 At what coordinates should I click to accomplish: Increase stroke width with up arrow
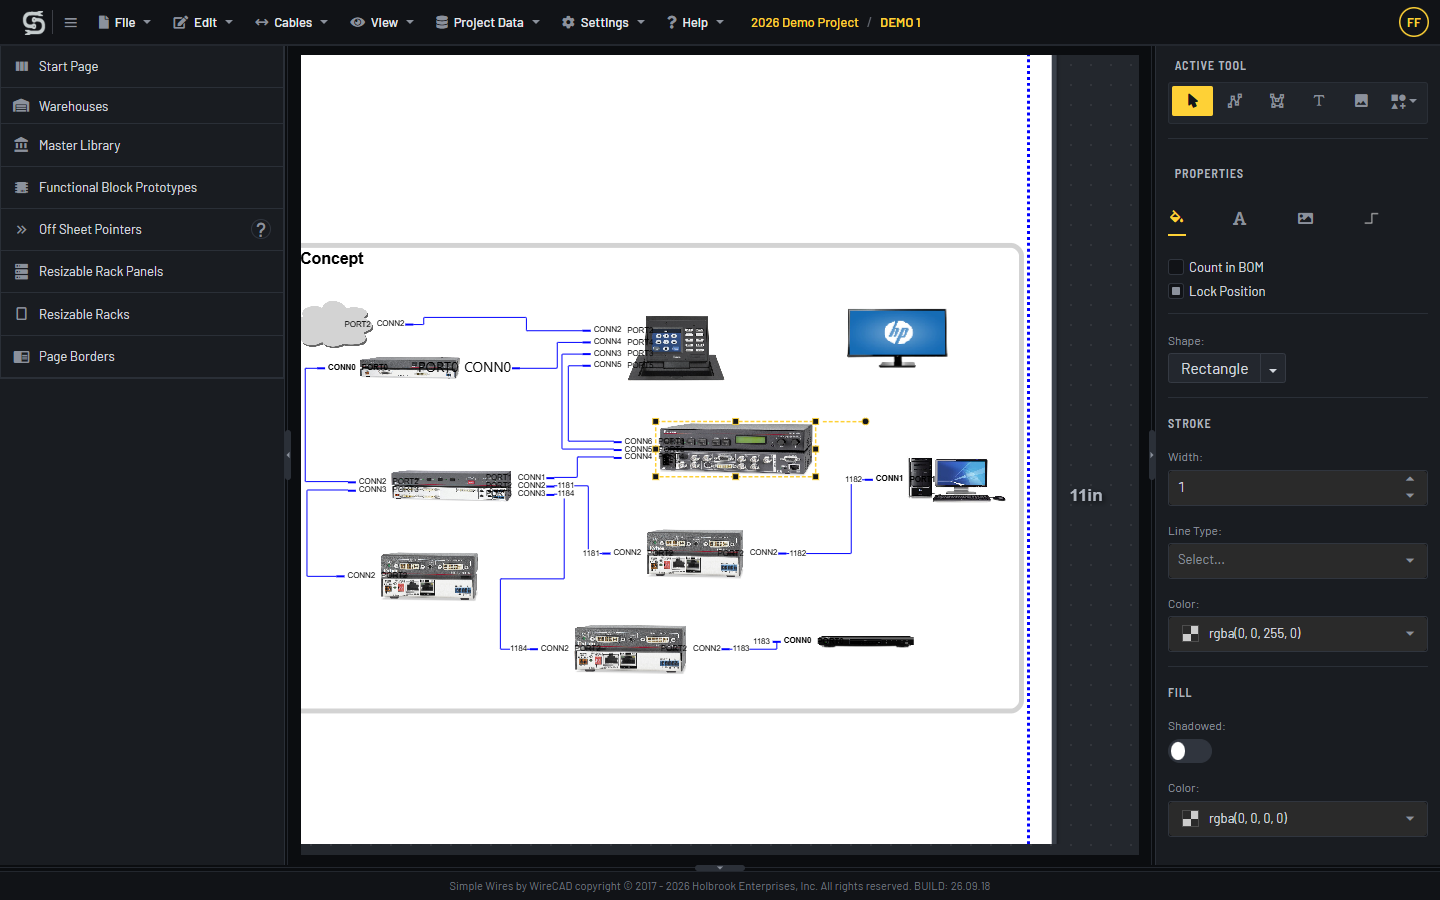[1410, 479]
